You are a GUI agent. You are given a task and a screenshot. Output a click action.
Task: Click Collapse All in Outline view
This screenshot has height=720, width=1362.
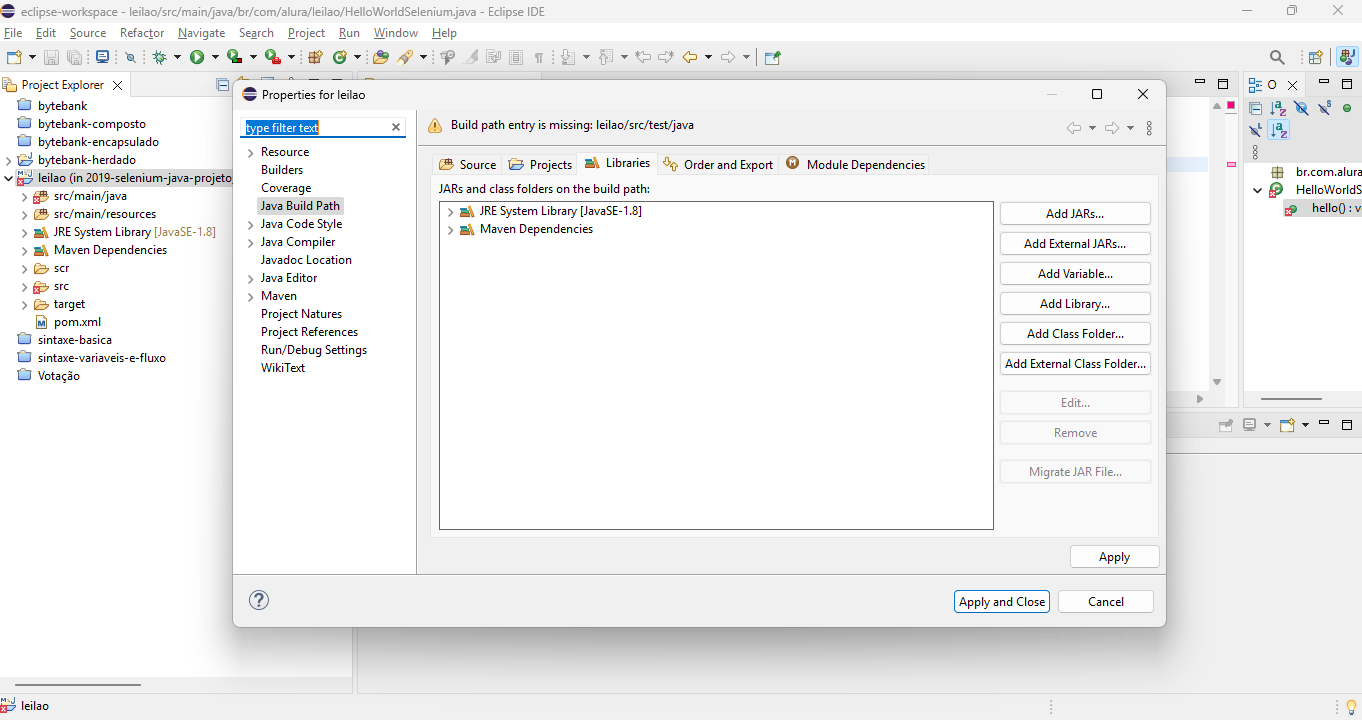pos(1256,108)
